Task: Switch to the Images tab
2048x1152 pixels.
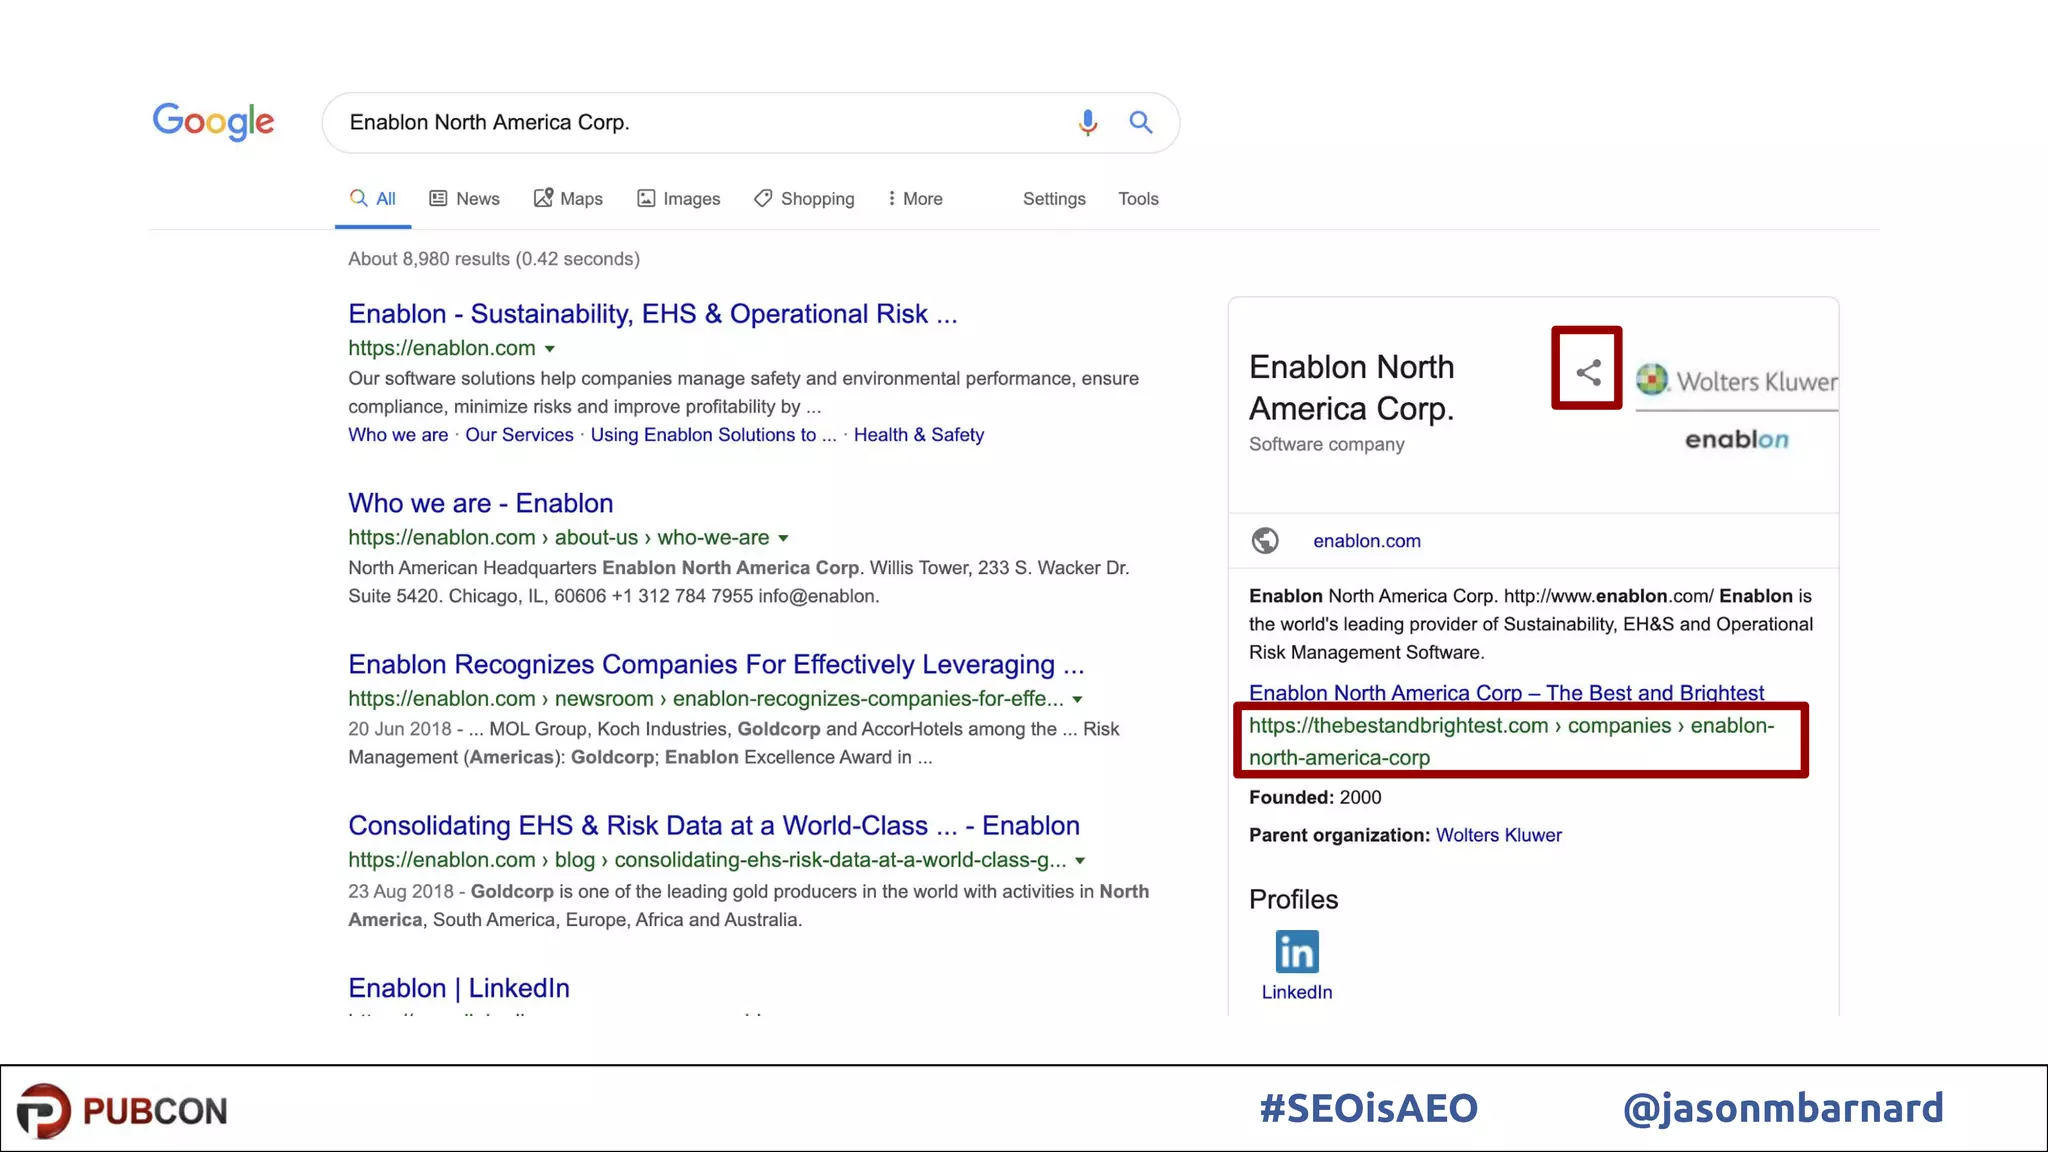Action: click(x=679, y=199)
